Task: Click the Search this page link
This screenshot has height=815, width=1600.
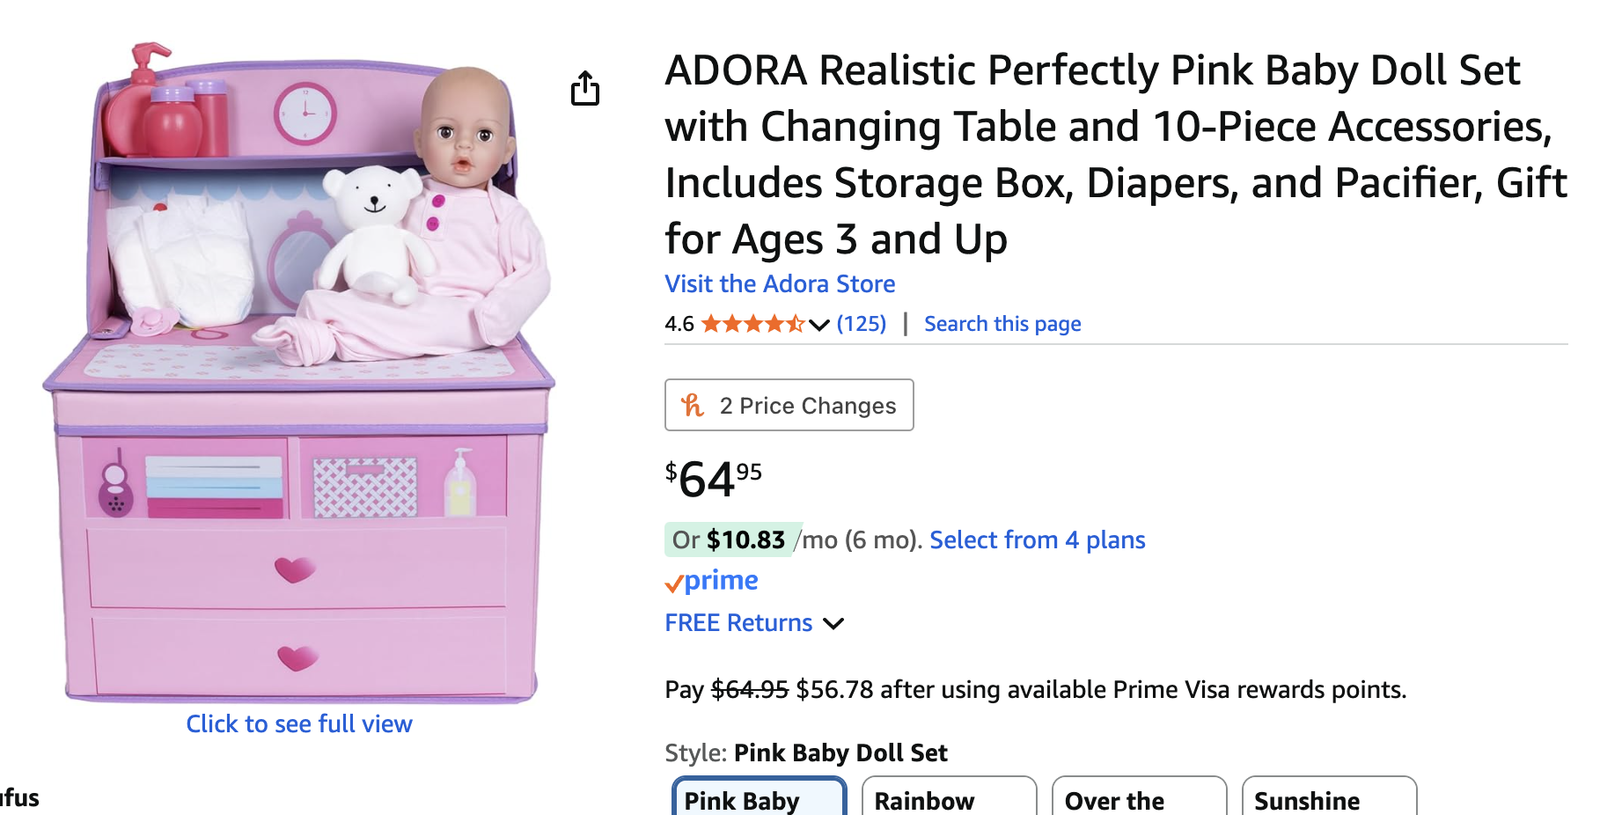Action: pos(1002,324)
